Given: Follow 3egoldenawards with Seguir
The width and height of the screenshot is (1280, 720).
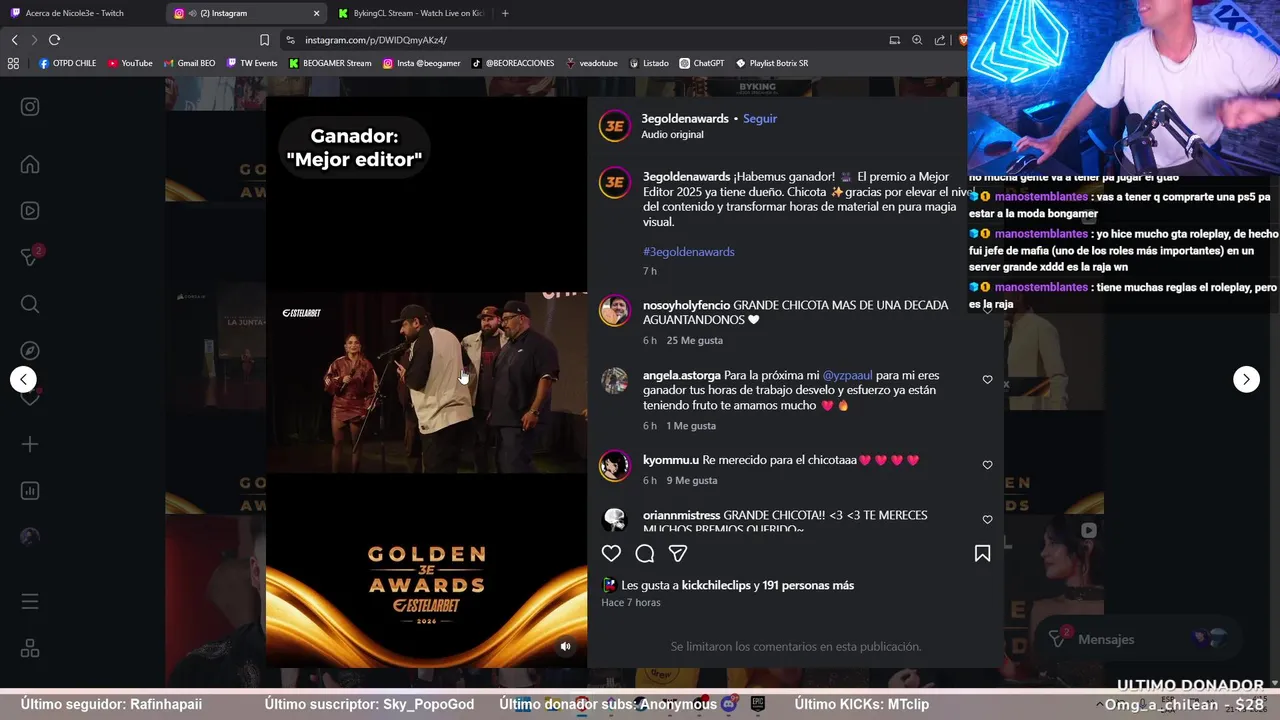Looking at the screenshot, I should 760,118.
